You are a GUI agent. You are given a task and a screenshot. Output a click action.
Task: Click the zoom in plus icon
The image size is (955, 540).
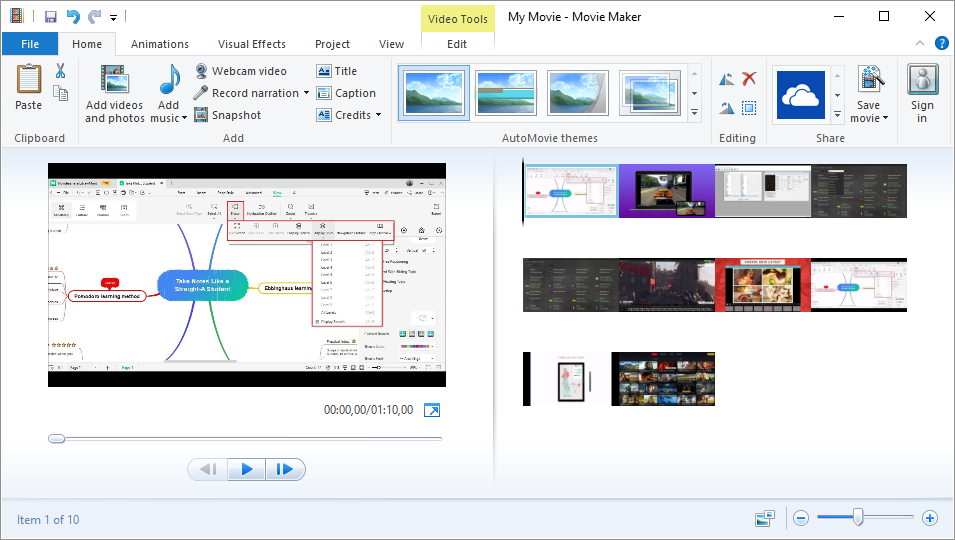point(929,519)
